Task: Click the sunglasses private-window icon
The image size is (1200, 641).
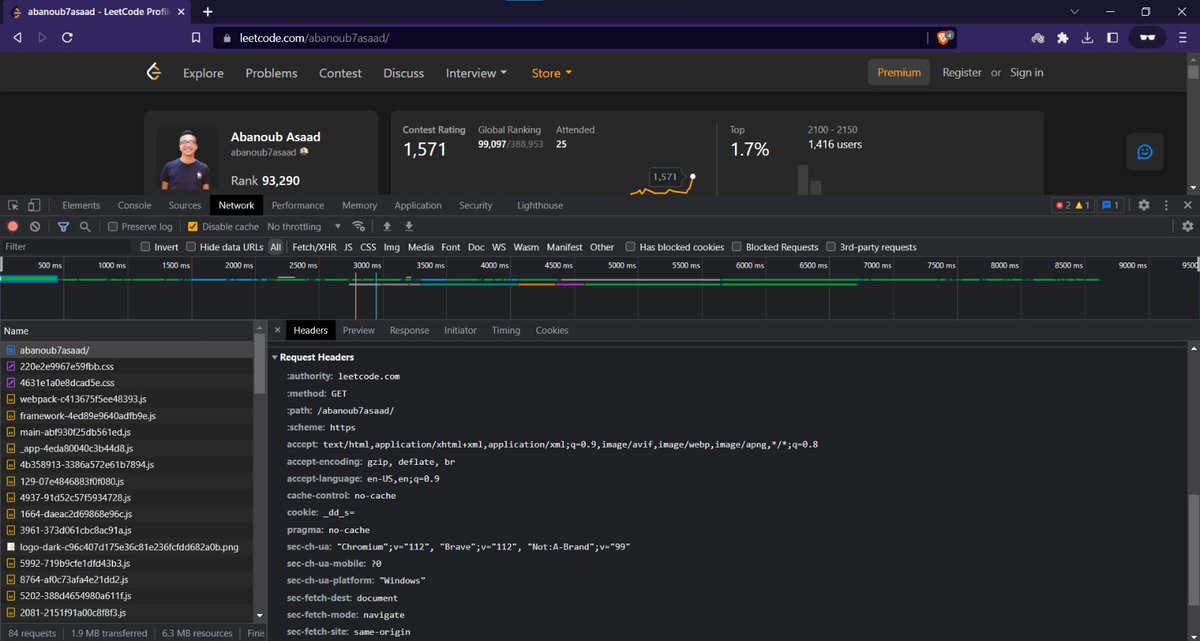Action: pyautogui.click(x=1147, y=38)
